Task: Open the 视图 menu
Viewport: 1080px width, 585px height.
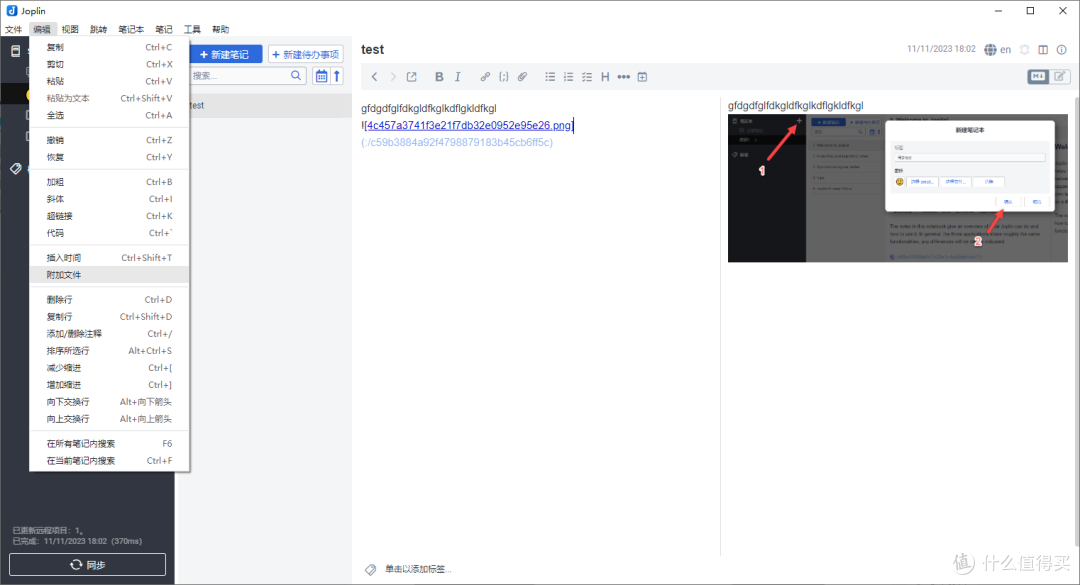Action: pyautogui.click(x=70, y=30)
